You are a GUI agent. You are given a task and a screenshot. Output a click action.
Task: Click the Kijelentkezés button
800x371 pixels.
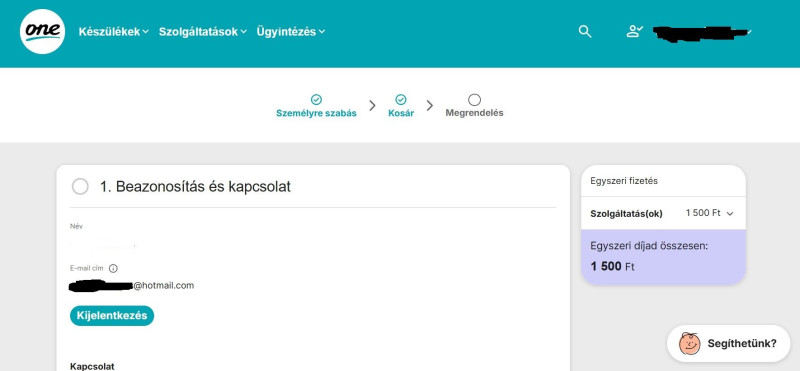(112, 315)
